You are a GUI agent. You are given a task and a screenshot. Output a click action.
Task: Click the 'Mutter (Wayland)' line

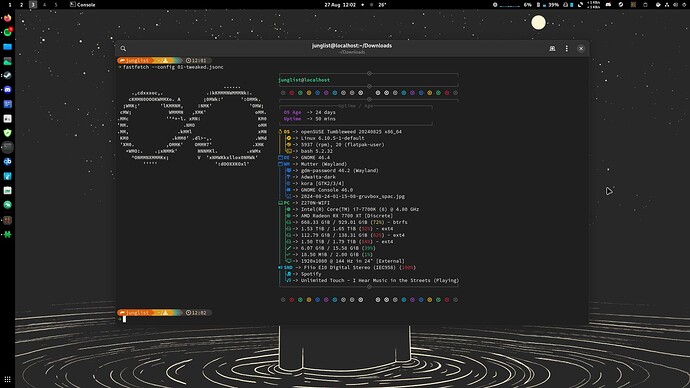[313, 164]
